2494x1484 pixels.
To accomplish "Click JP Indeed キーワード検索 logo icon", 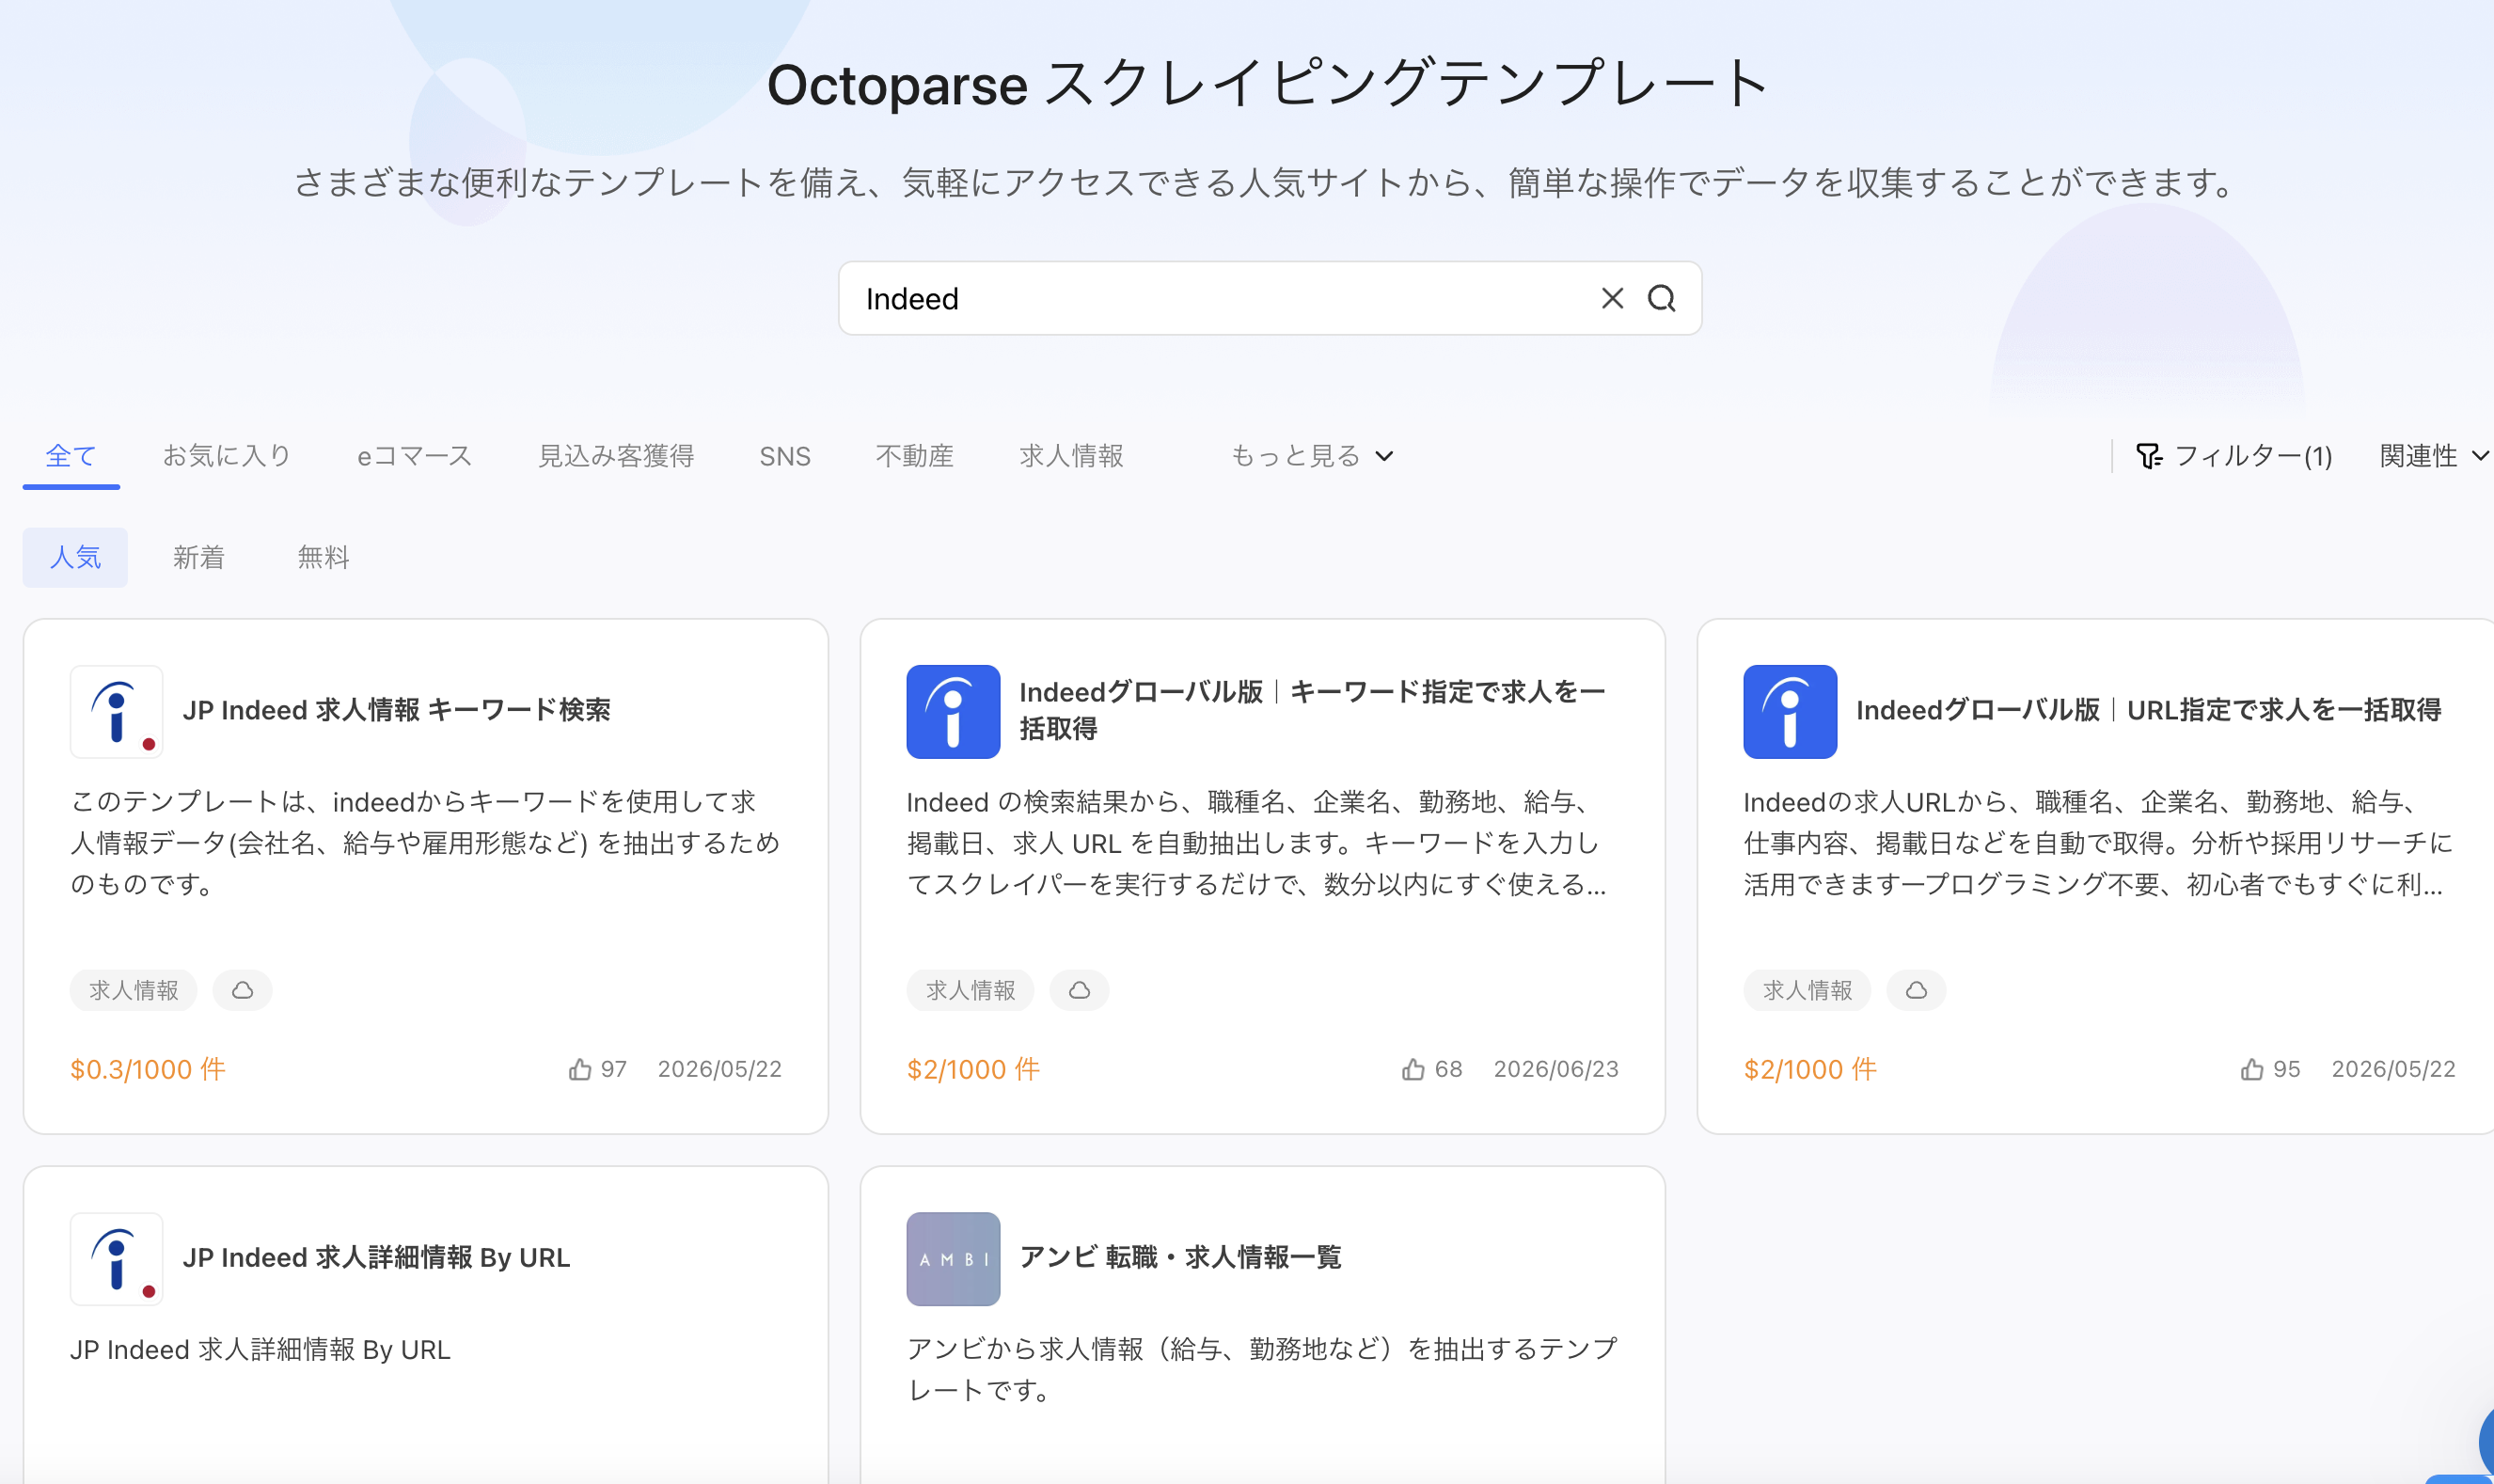I will pyautogui.click(x=116, y=711).
